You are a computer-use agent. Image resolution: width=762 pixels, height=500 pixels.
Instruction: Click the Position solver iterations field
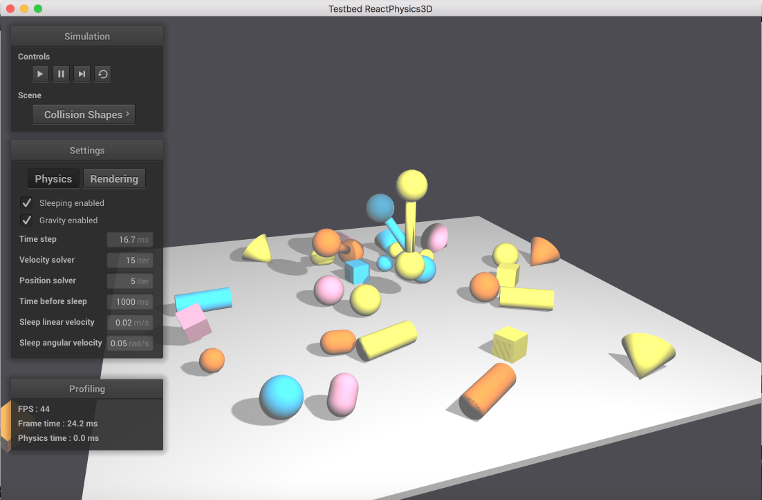click(130, 281)
